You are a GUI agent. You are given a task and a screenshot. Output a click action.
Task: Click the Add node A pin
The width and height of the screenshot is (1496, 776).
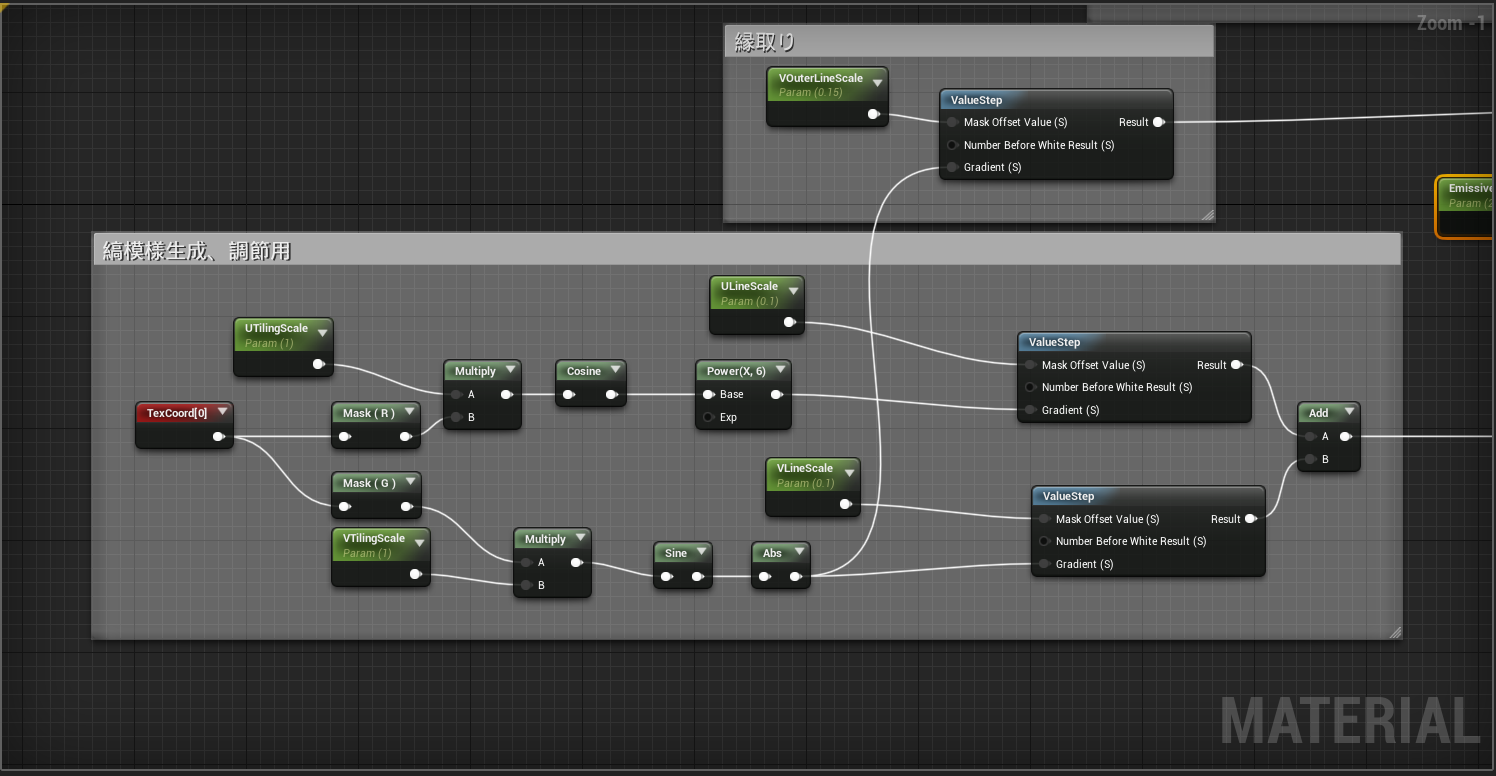tap(1310, 436)
